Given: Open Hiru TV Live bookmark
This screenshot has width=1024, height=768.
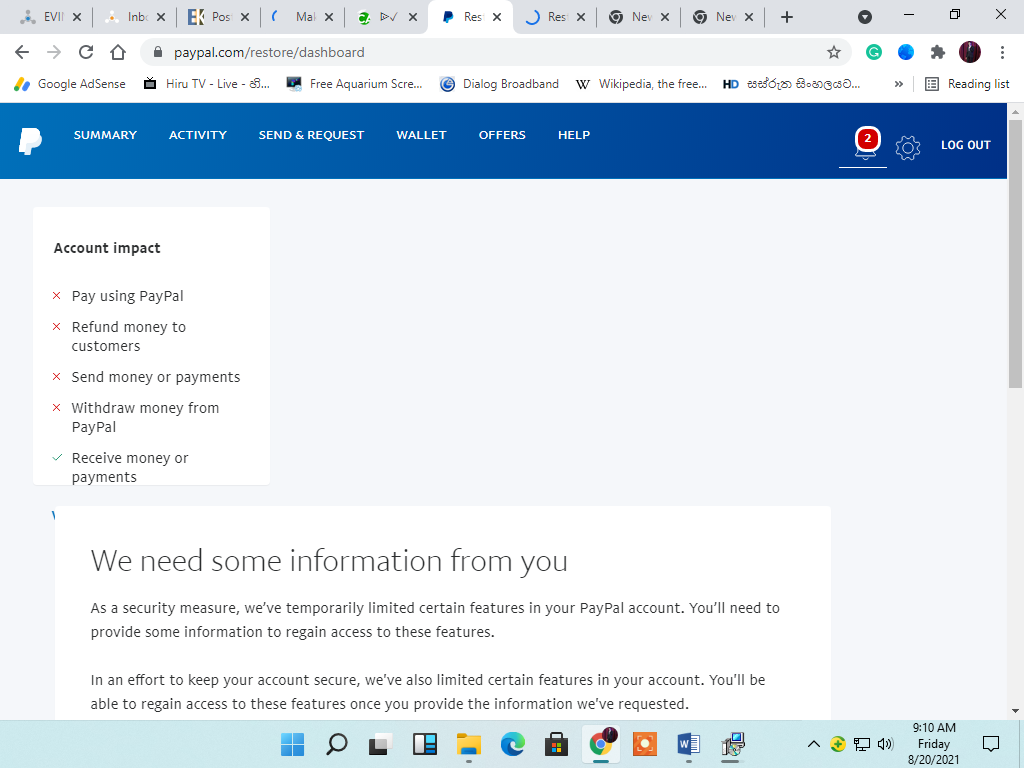Looking at the screenshot, I should [206, 84].
